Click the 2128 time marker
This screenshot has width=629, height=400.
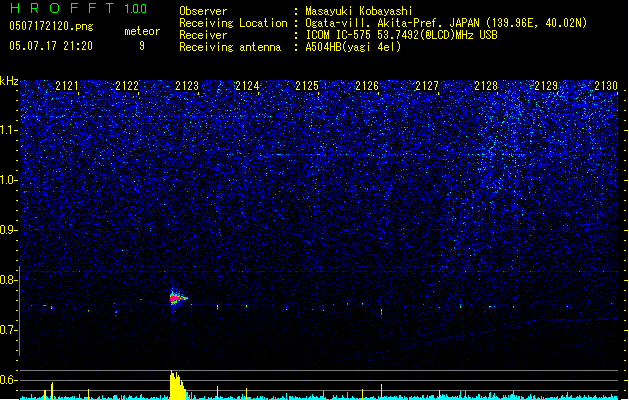[486, 86]
